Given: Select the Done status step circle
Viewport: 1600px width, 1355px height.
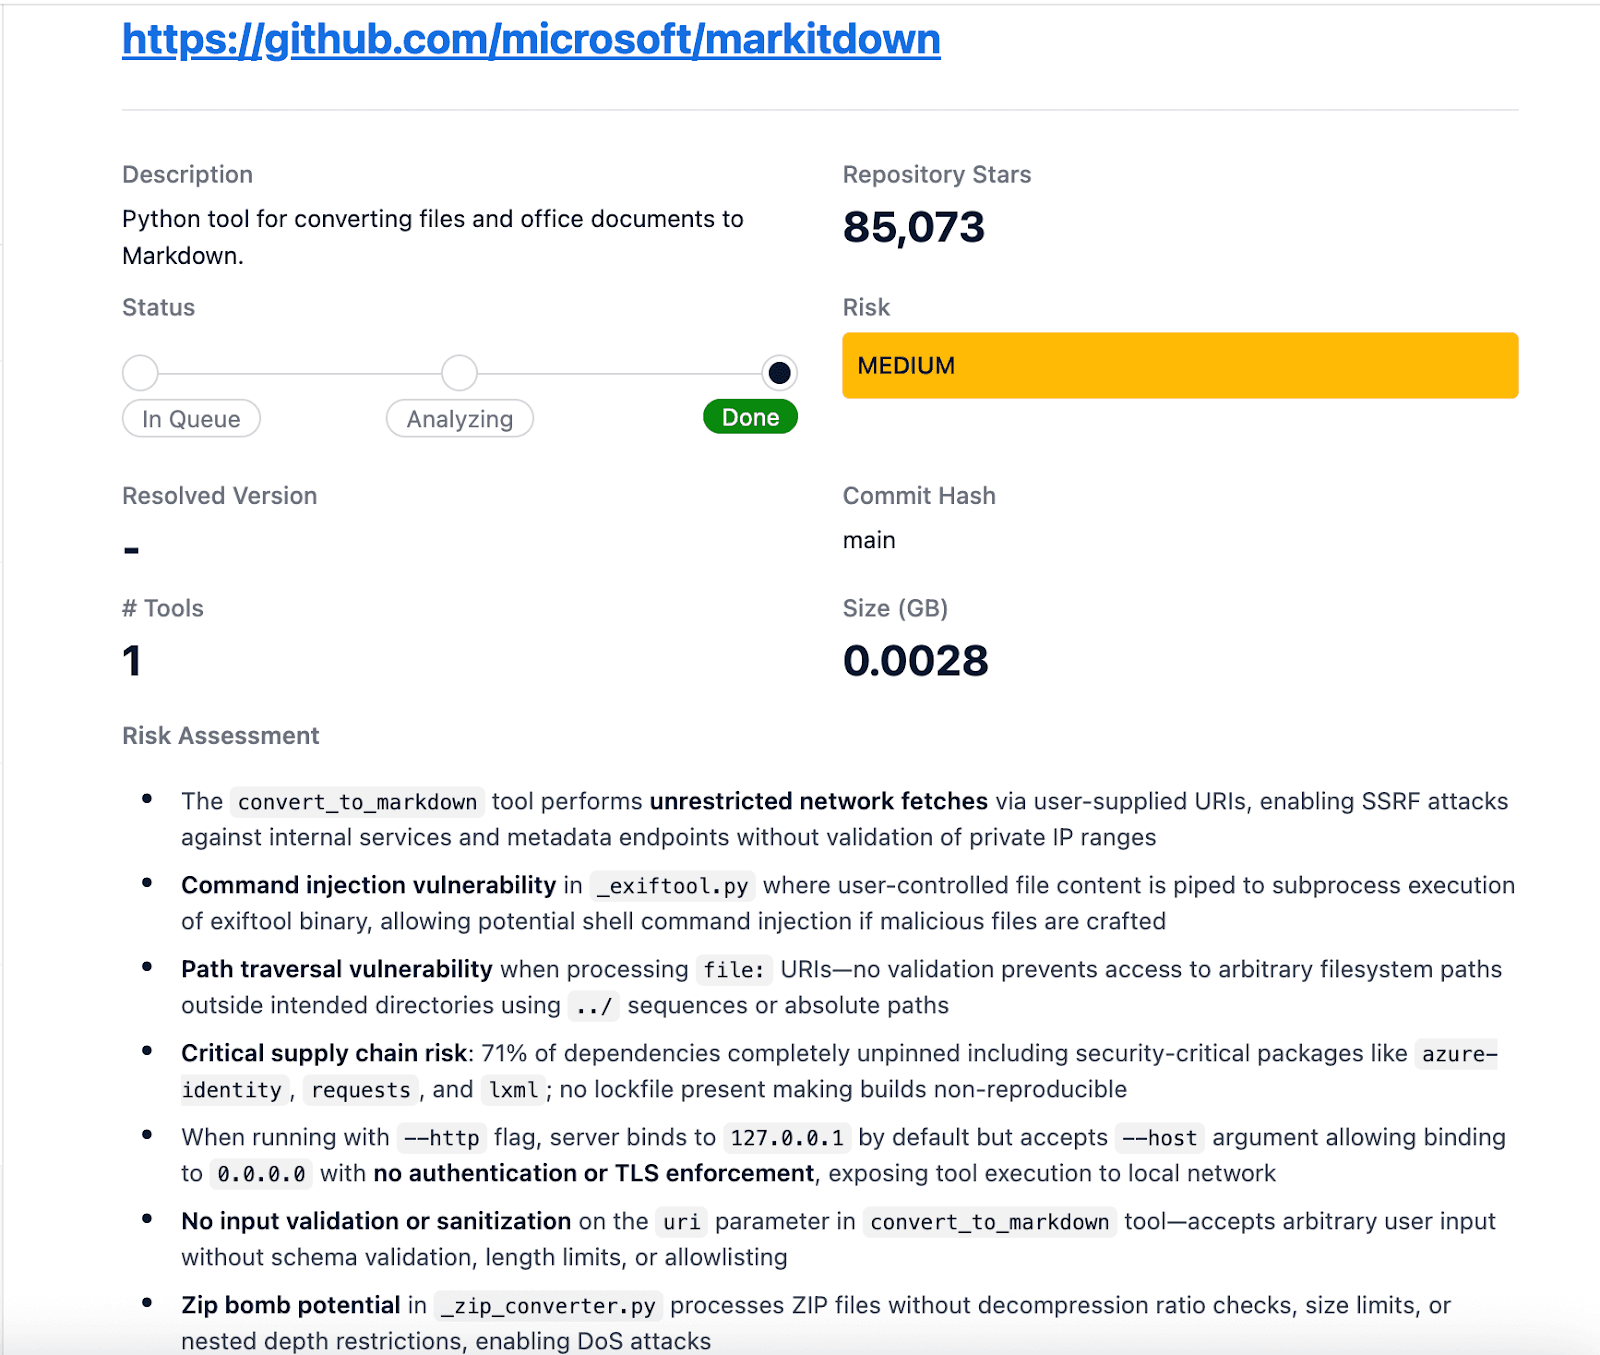Looking at the screenshot, I should pyautogui.click(x=779, y=373).
